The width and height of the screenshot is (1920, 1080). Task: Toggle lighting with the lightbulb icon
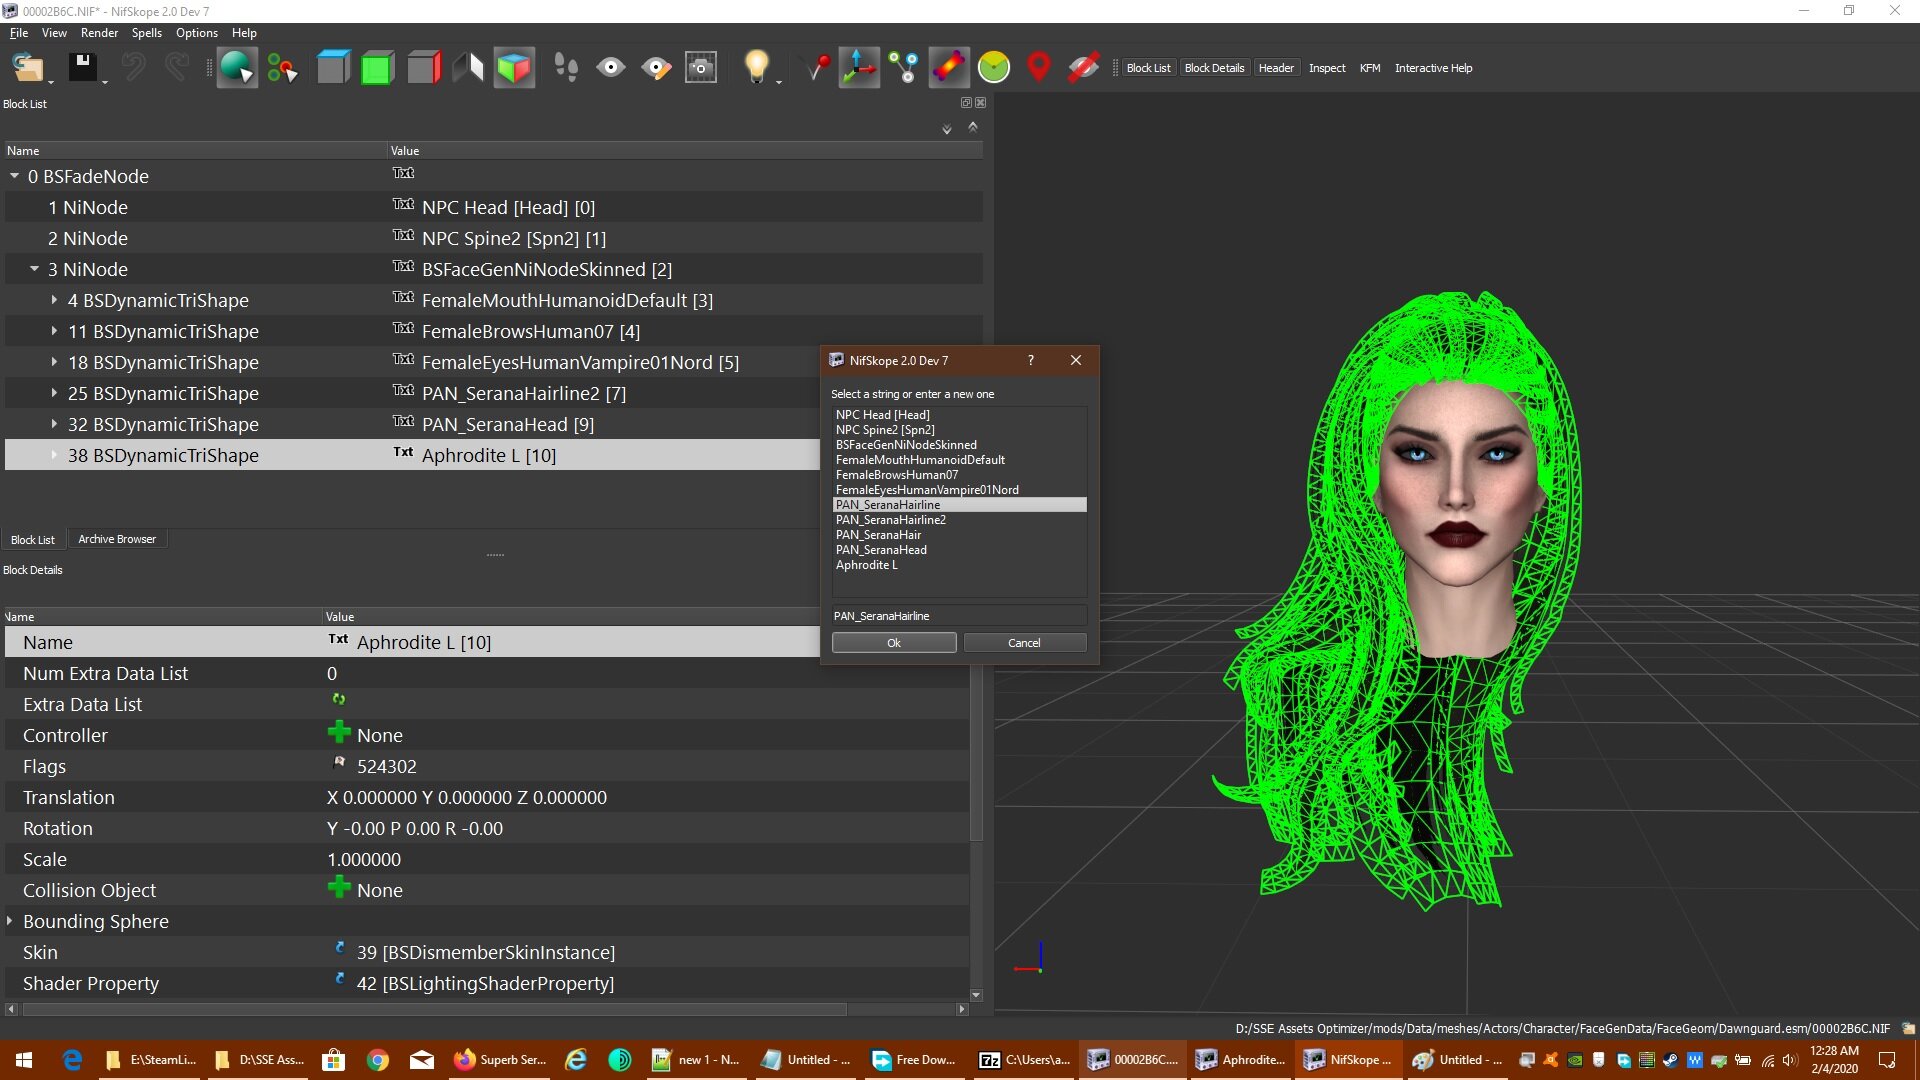[756, 68]
